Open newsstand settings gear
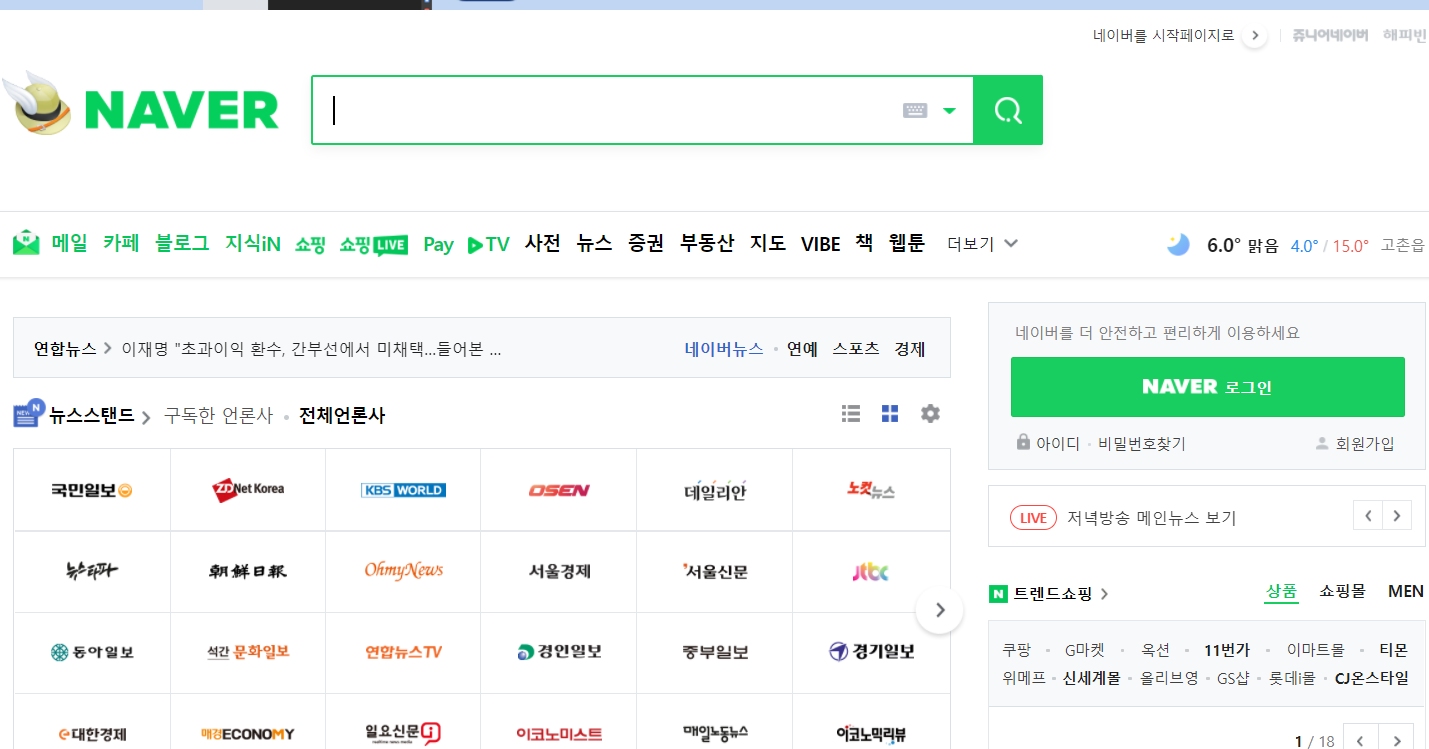 (x=930, y=413)
